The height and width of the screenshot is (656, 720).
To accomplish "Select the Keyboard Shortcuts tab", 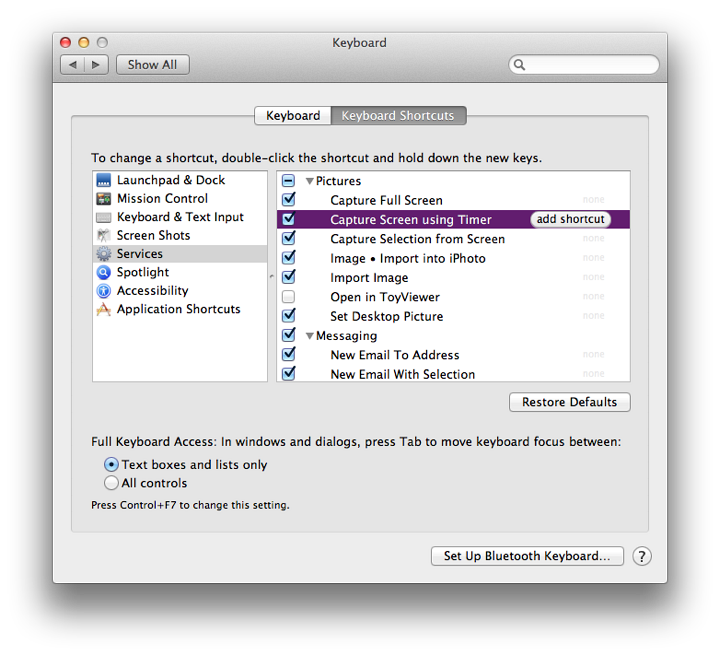I will (398, 116).
